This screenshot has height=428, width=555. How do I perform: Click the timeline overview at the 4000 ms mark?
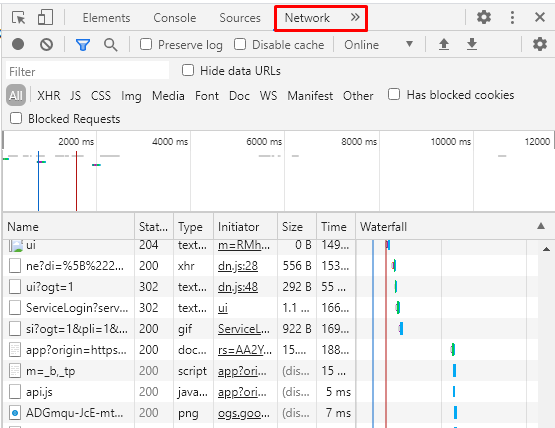pyautogui.click(x=170, y=142)
